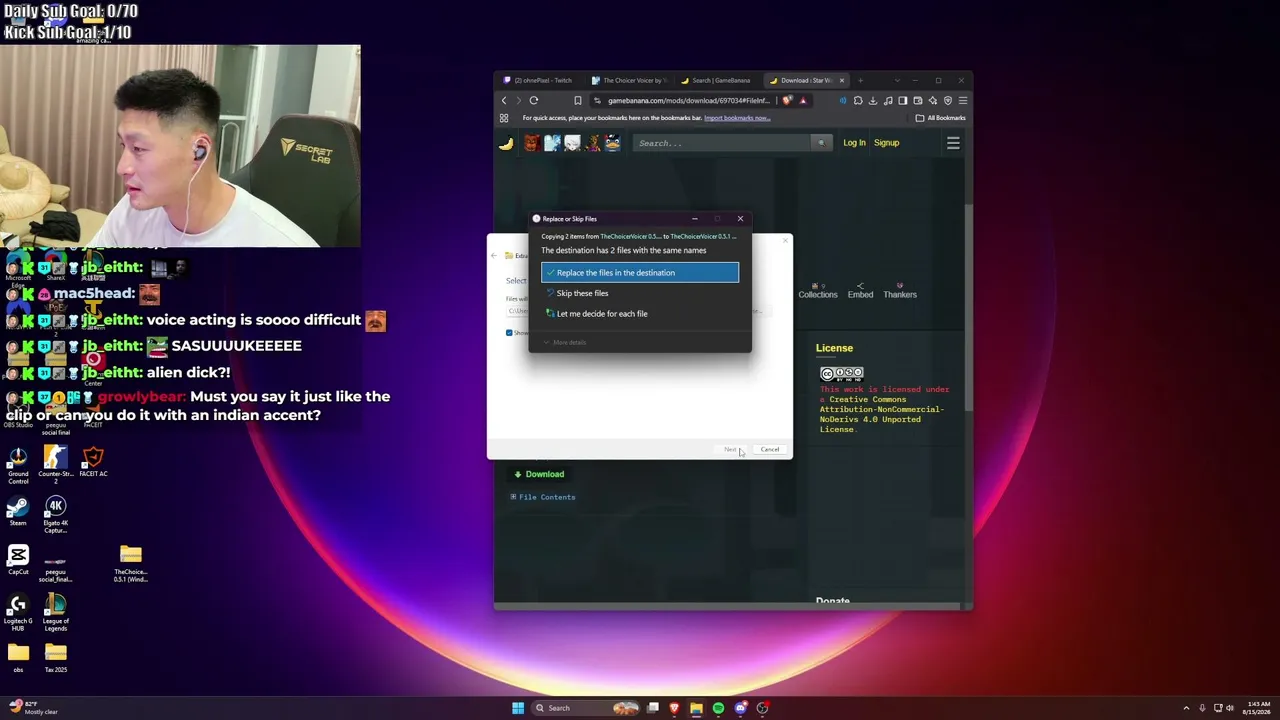Open the Brave Wallet icon
Screen dimensions: 1280x720
tap(918, 100)
